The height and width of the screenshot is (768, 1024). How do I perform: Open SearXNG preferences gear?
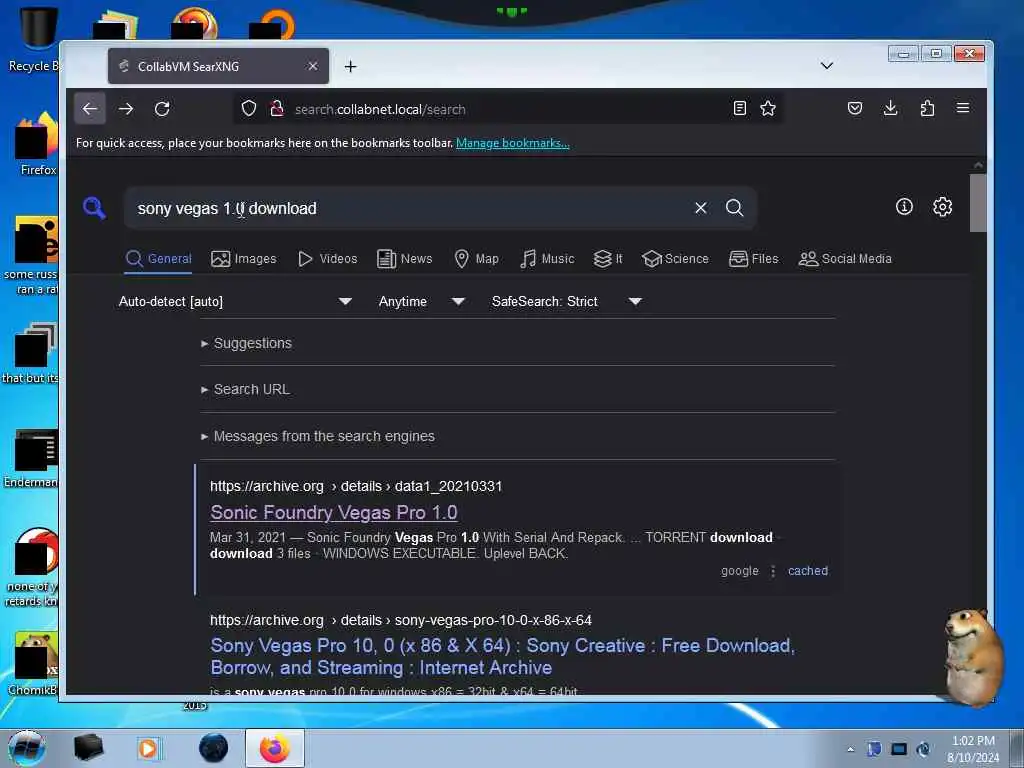(942, 207)
